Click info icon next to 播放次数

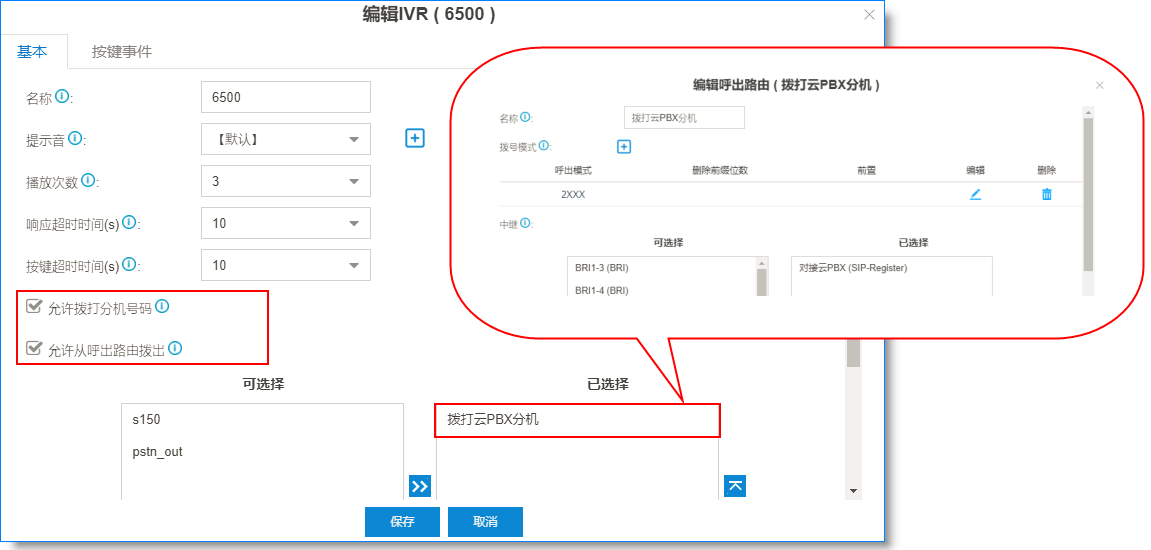pyautogui.click(x=88, y=180)
